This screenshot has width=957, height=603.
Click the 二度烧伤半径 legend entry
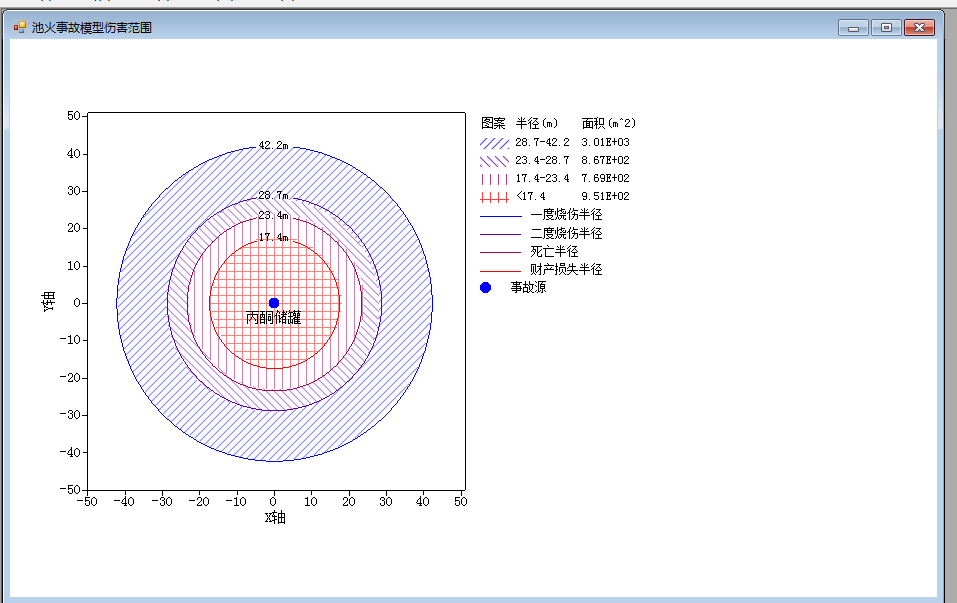541,233
